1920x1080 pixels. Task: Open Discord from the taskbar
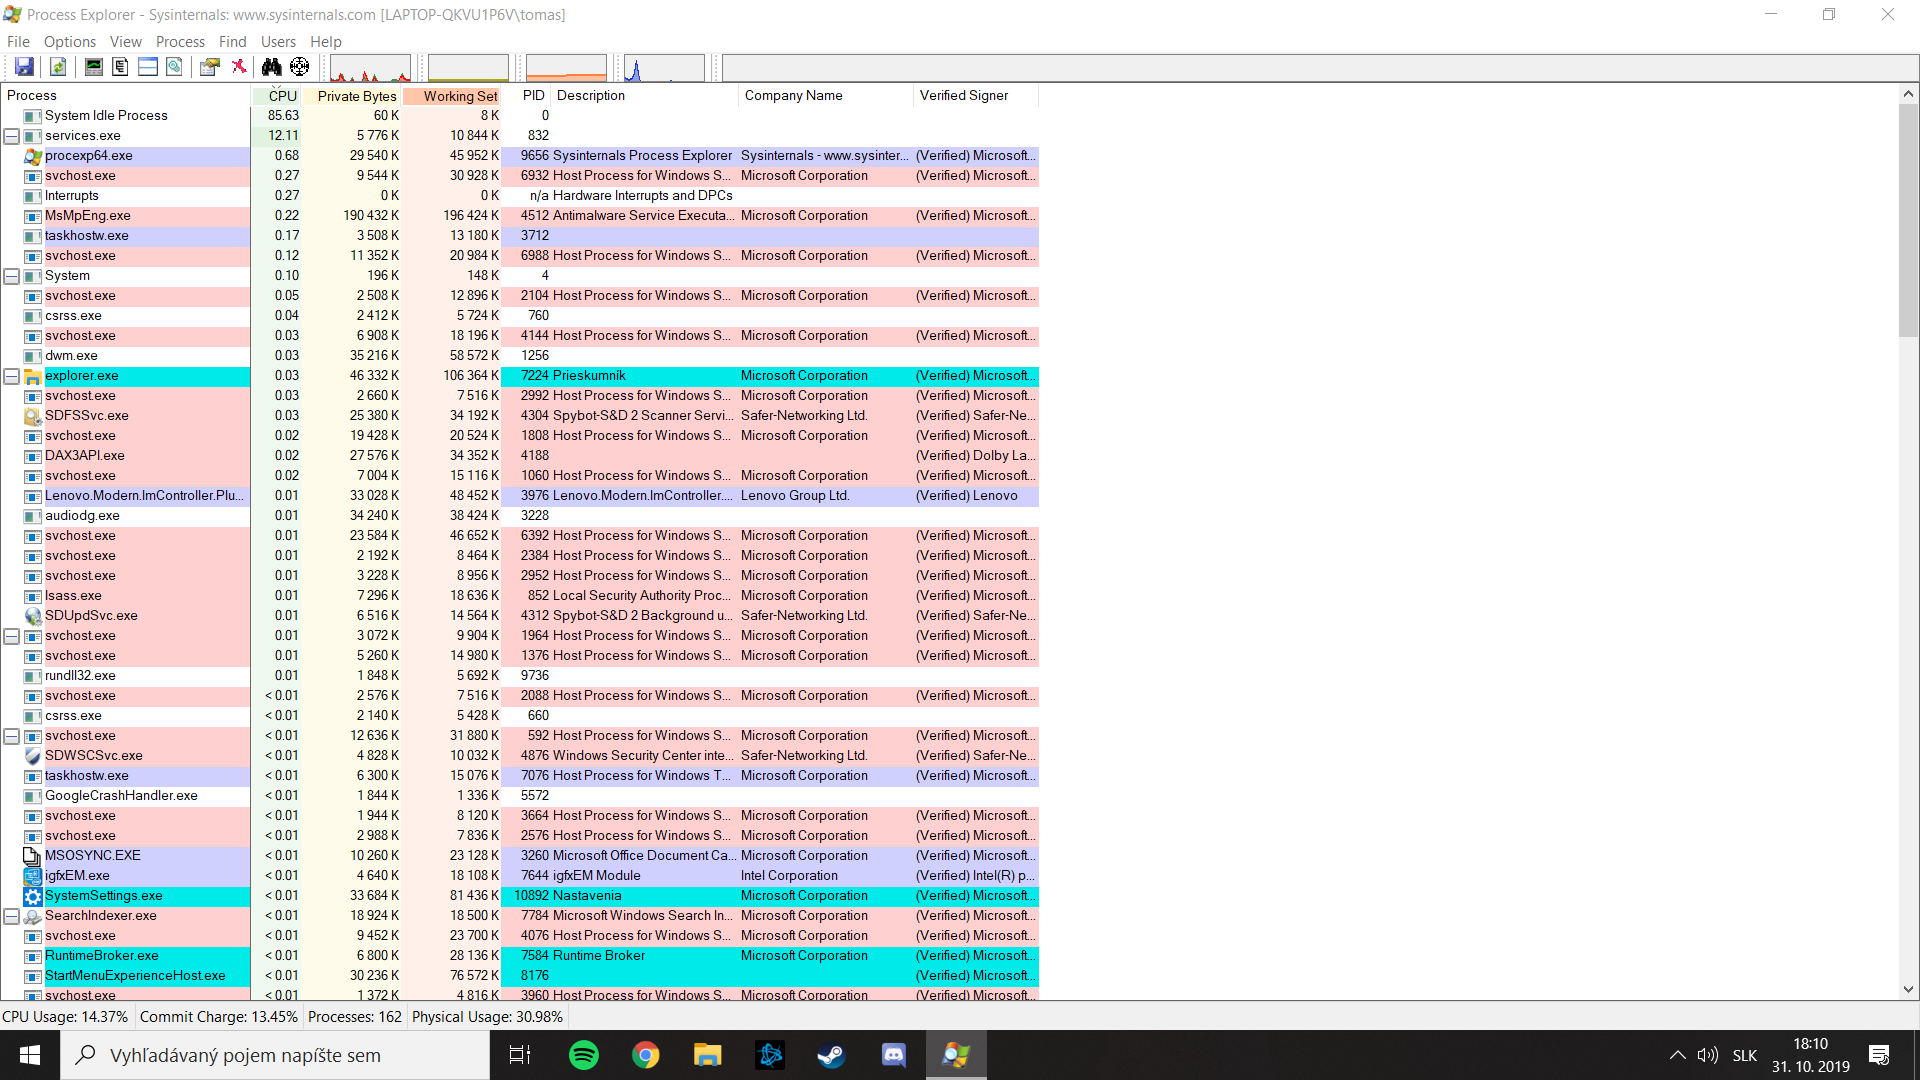(893, 1055)
